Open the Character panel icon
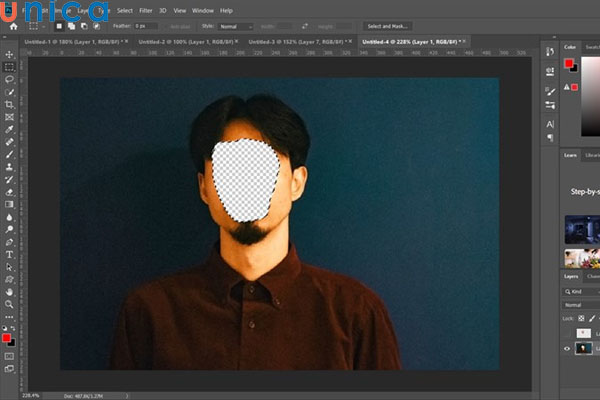The width and height of the screenshot is (600, 400). click(550, 124)
